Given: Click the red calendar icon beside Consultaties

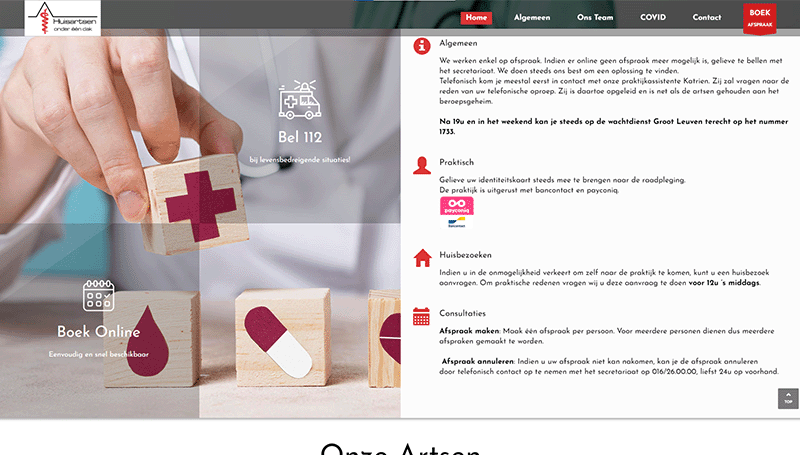Looking at the screenshot, I should (x=421, y=316).
